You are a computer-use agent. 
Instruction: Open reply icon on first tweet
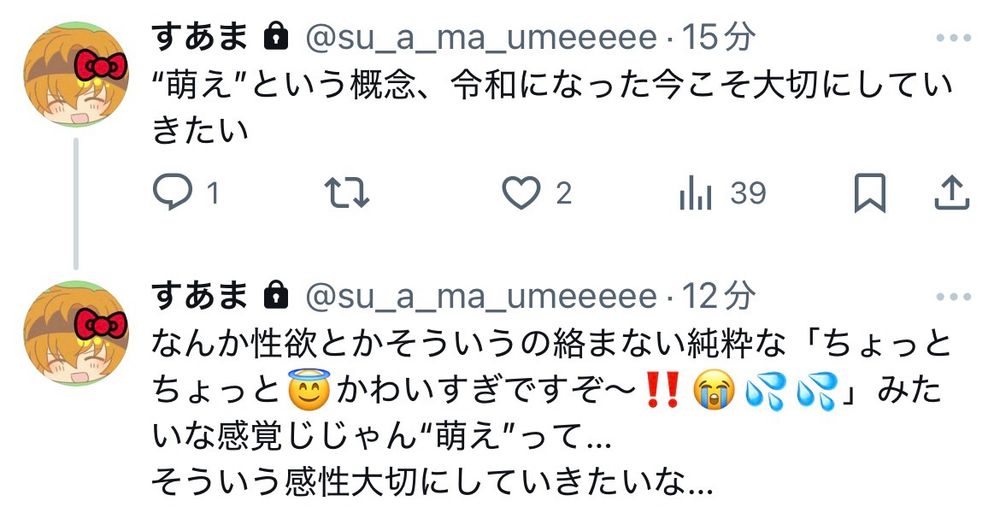coord(173,192)
